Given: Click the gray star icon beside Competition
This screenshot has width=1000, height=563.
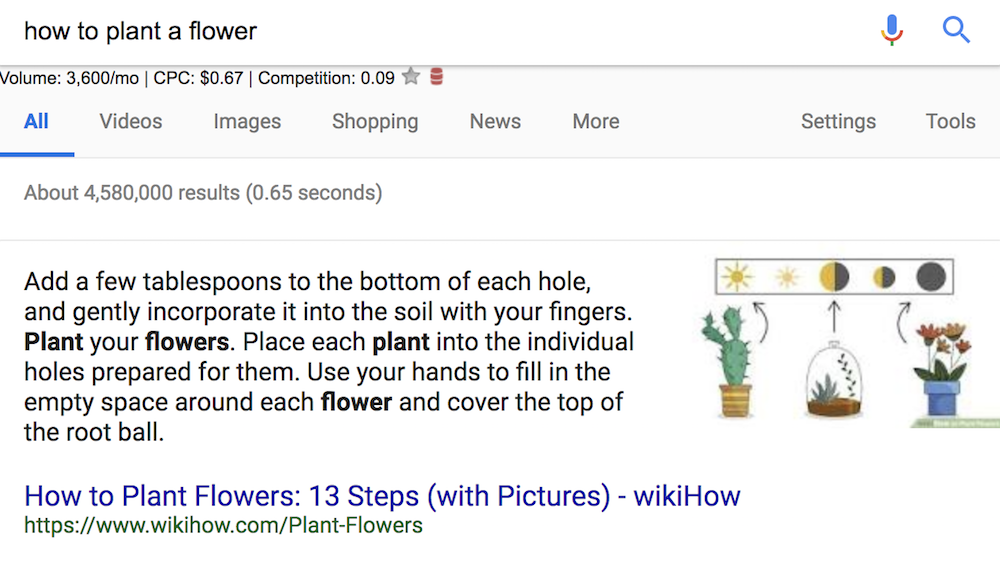Looking at the screenshot, I should [x=410, y=77].
